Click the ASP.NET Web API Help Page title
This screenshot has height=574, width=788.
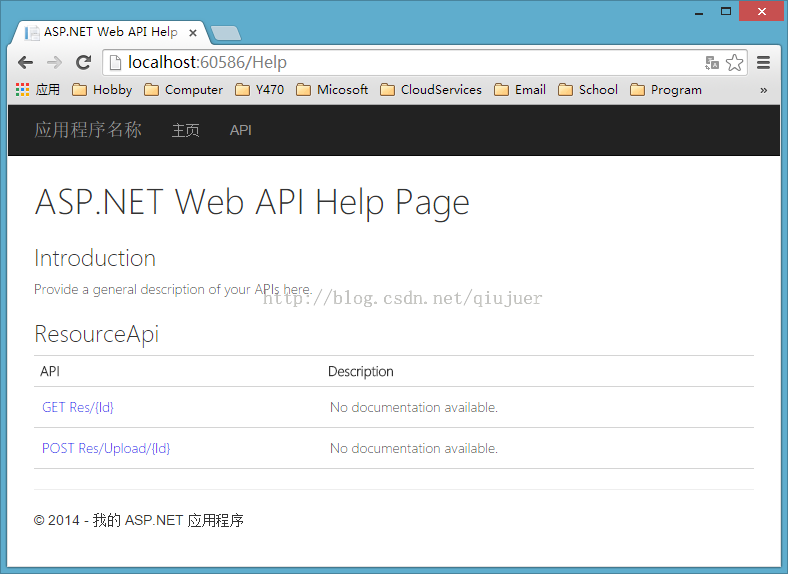click(x=252, y=203)
